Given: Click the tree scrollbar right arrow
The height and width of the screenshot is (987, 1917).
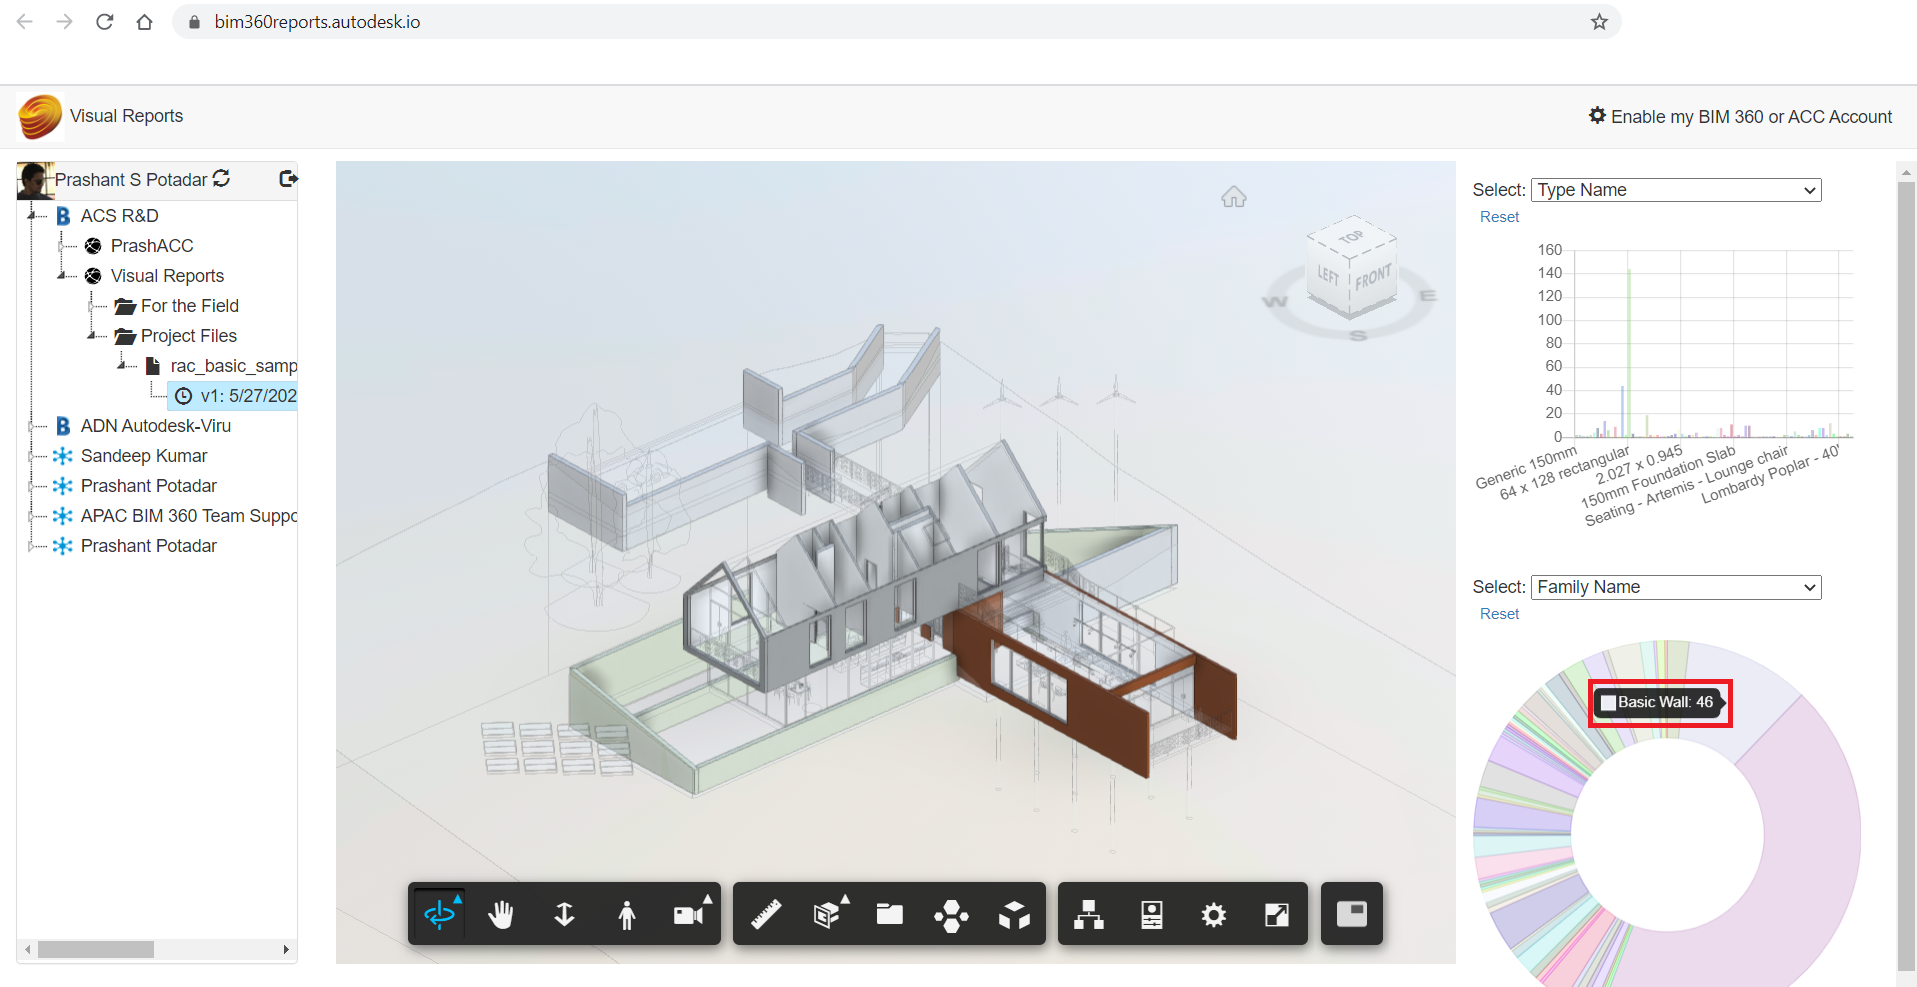Looking at the screenshot, I should click(x=286, y=949).
